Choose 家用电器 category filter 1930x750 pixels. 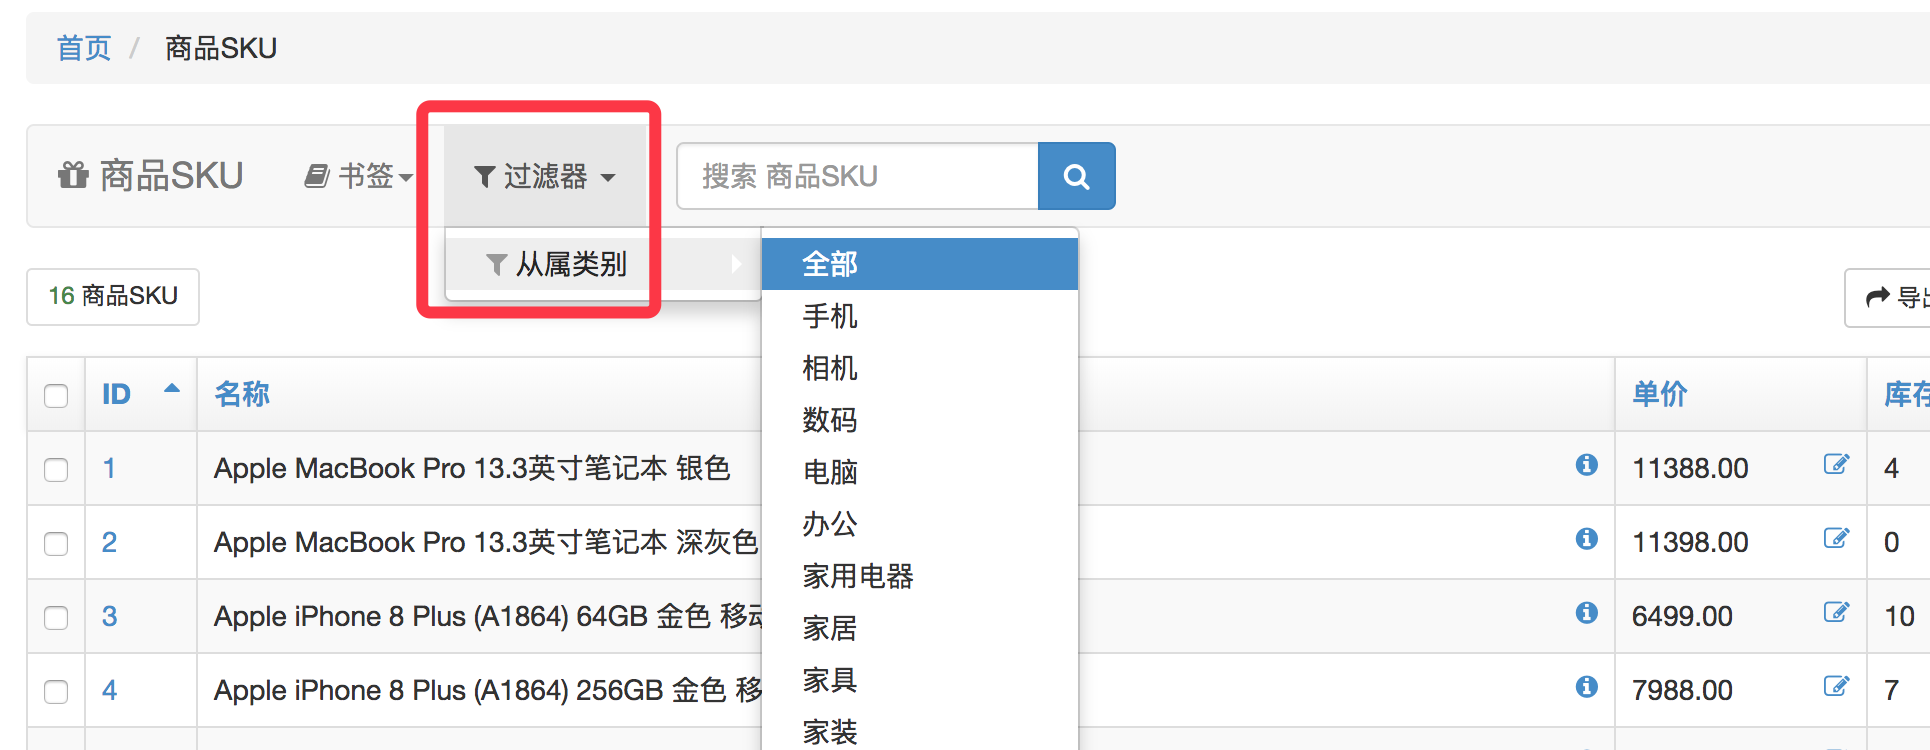[x=920, y=576]
